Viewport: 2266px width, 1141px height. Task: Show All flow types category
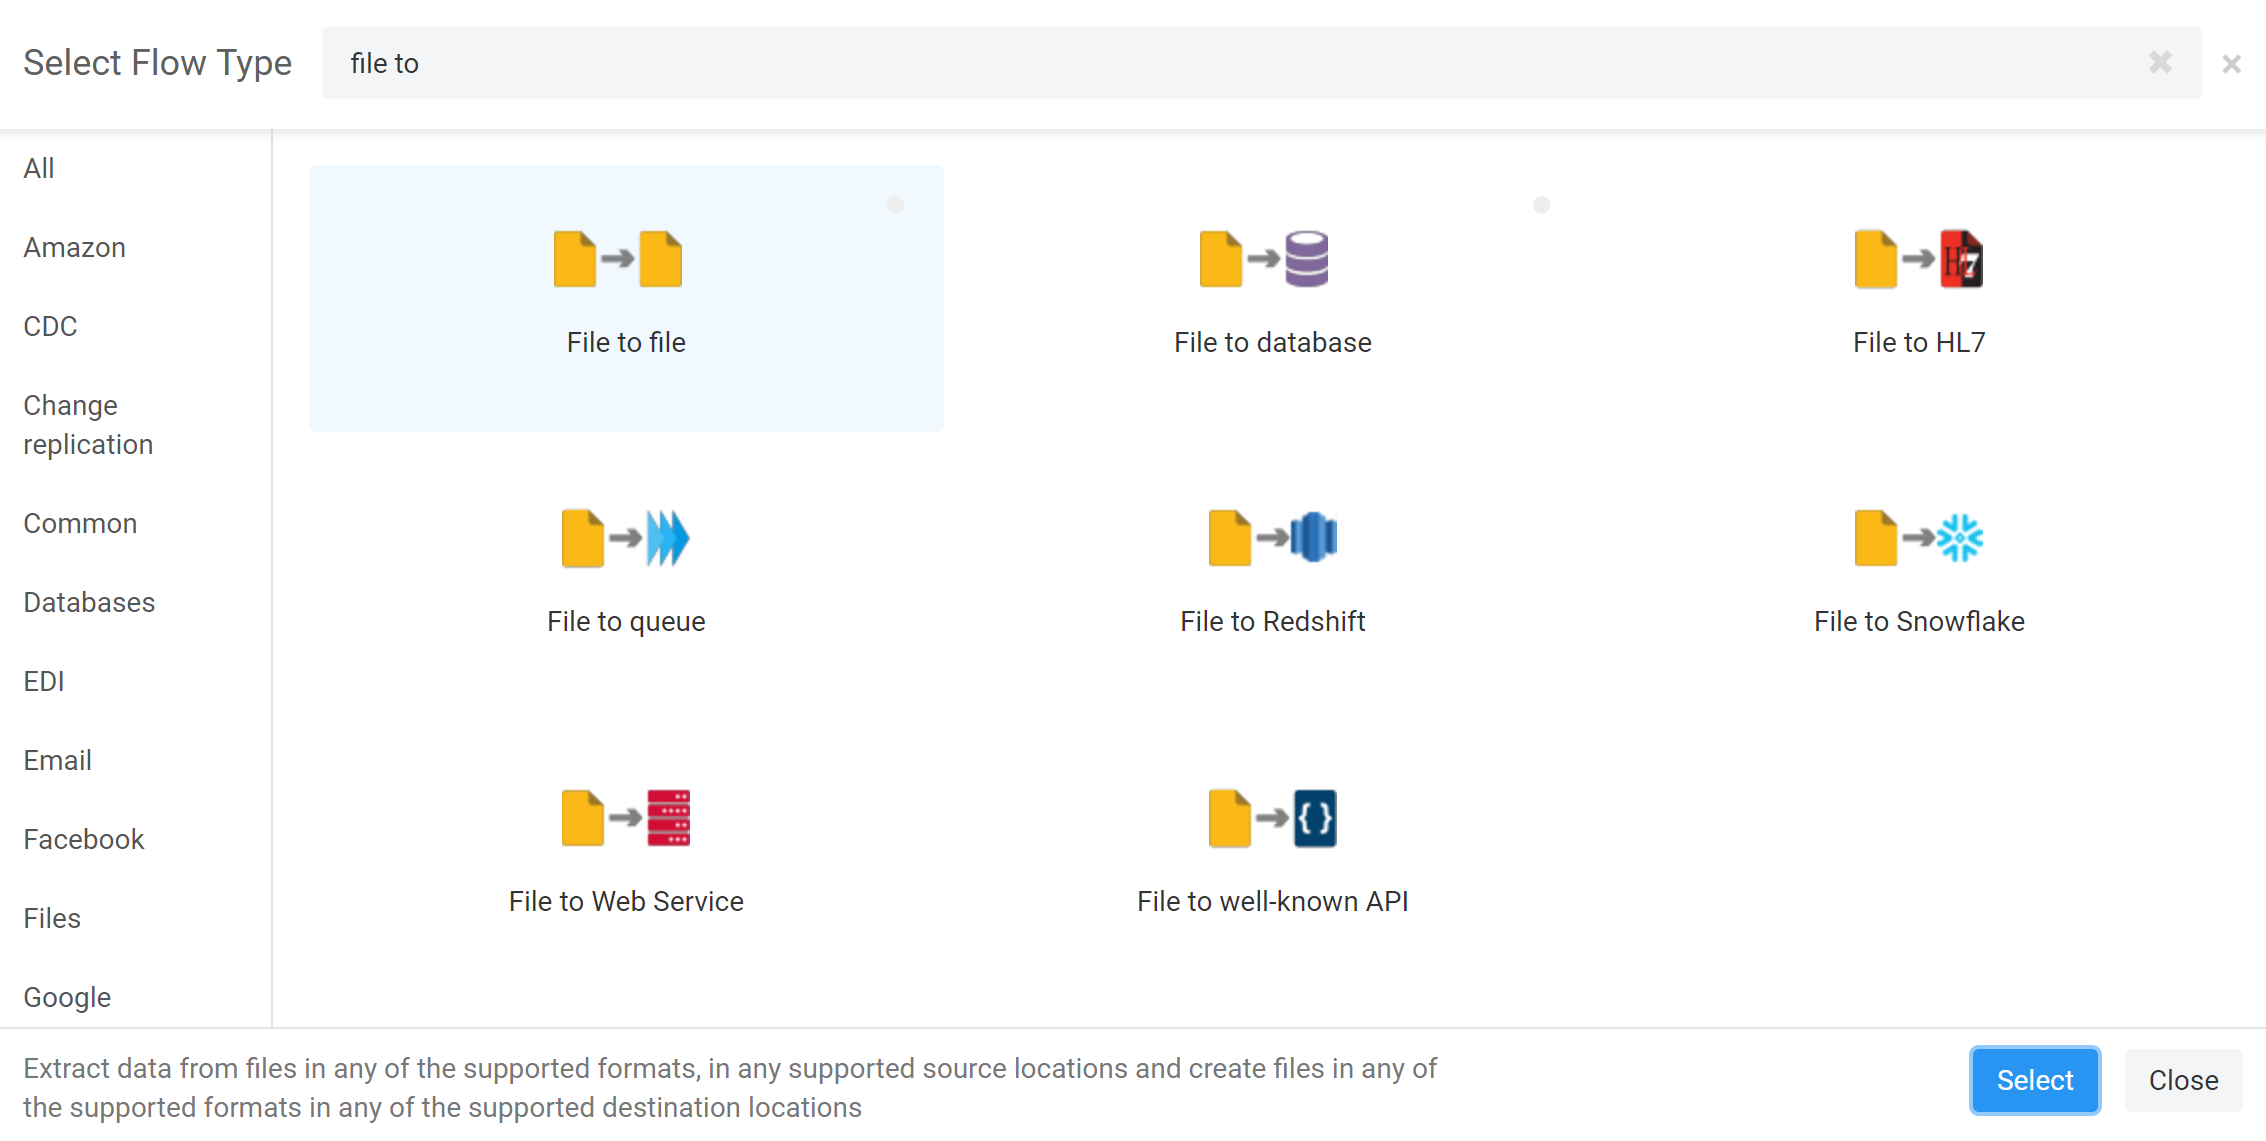coord(39,168)
